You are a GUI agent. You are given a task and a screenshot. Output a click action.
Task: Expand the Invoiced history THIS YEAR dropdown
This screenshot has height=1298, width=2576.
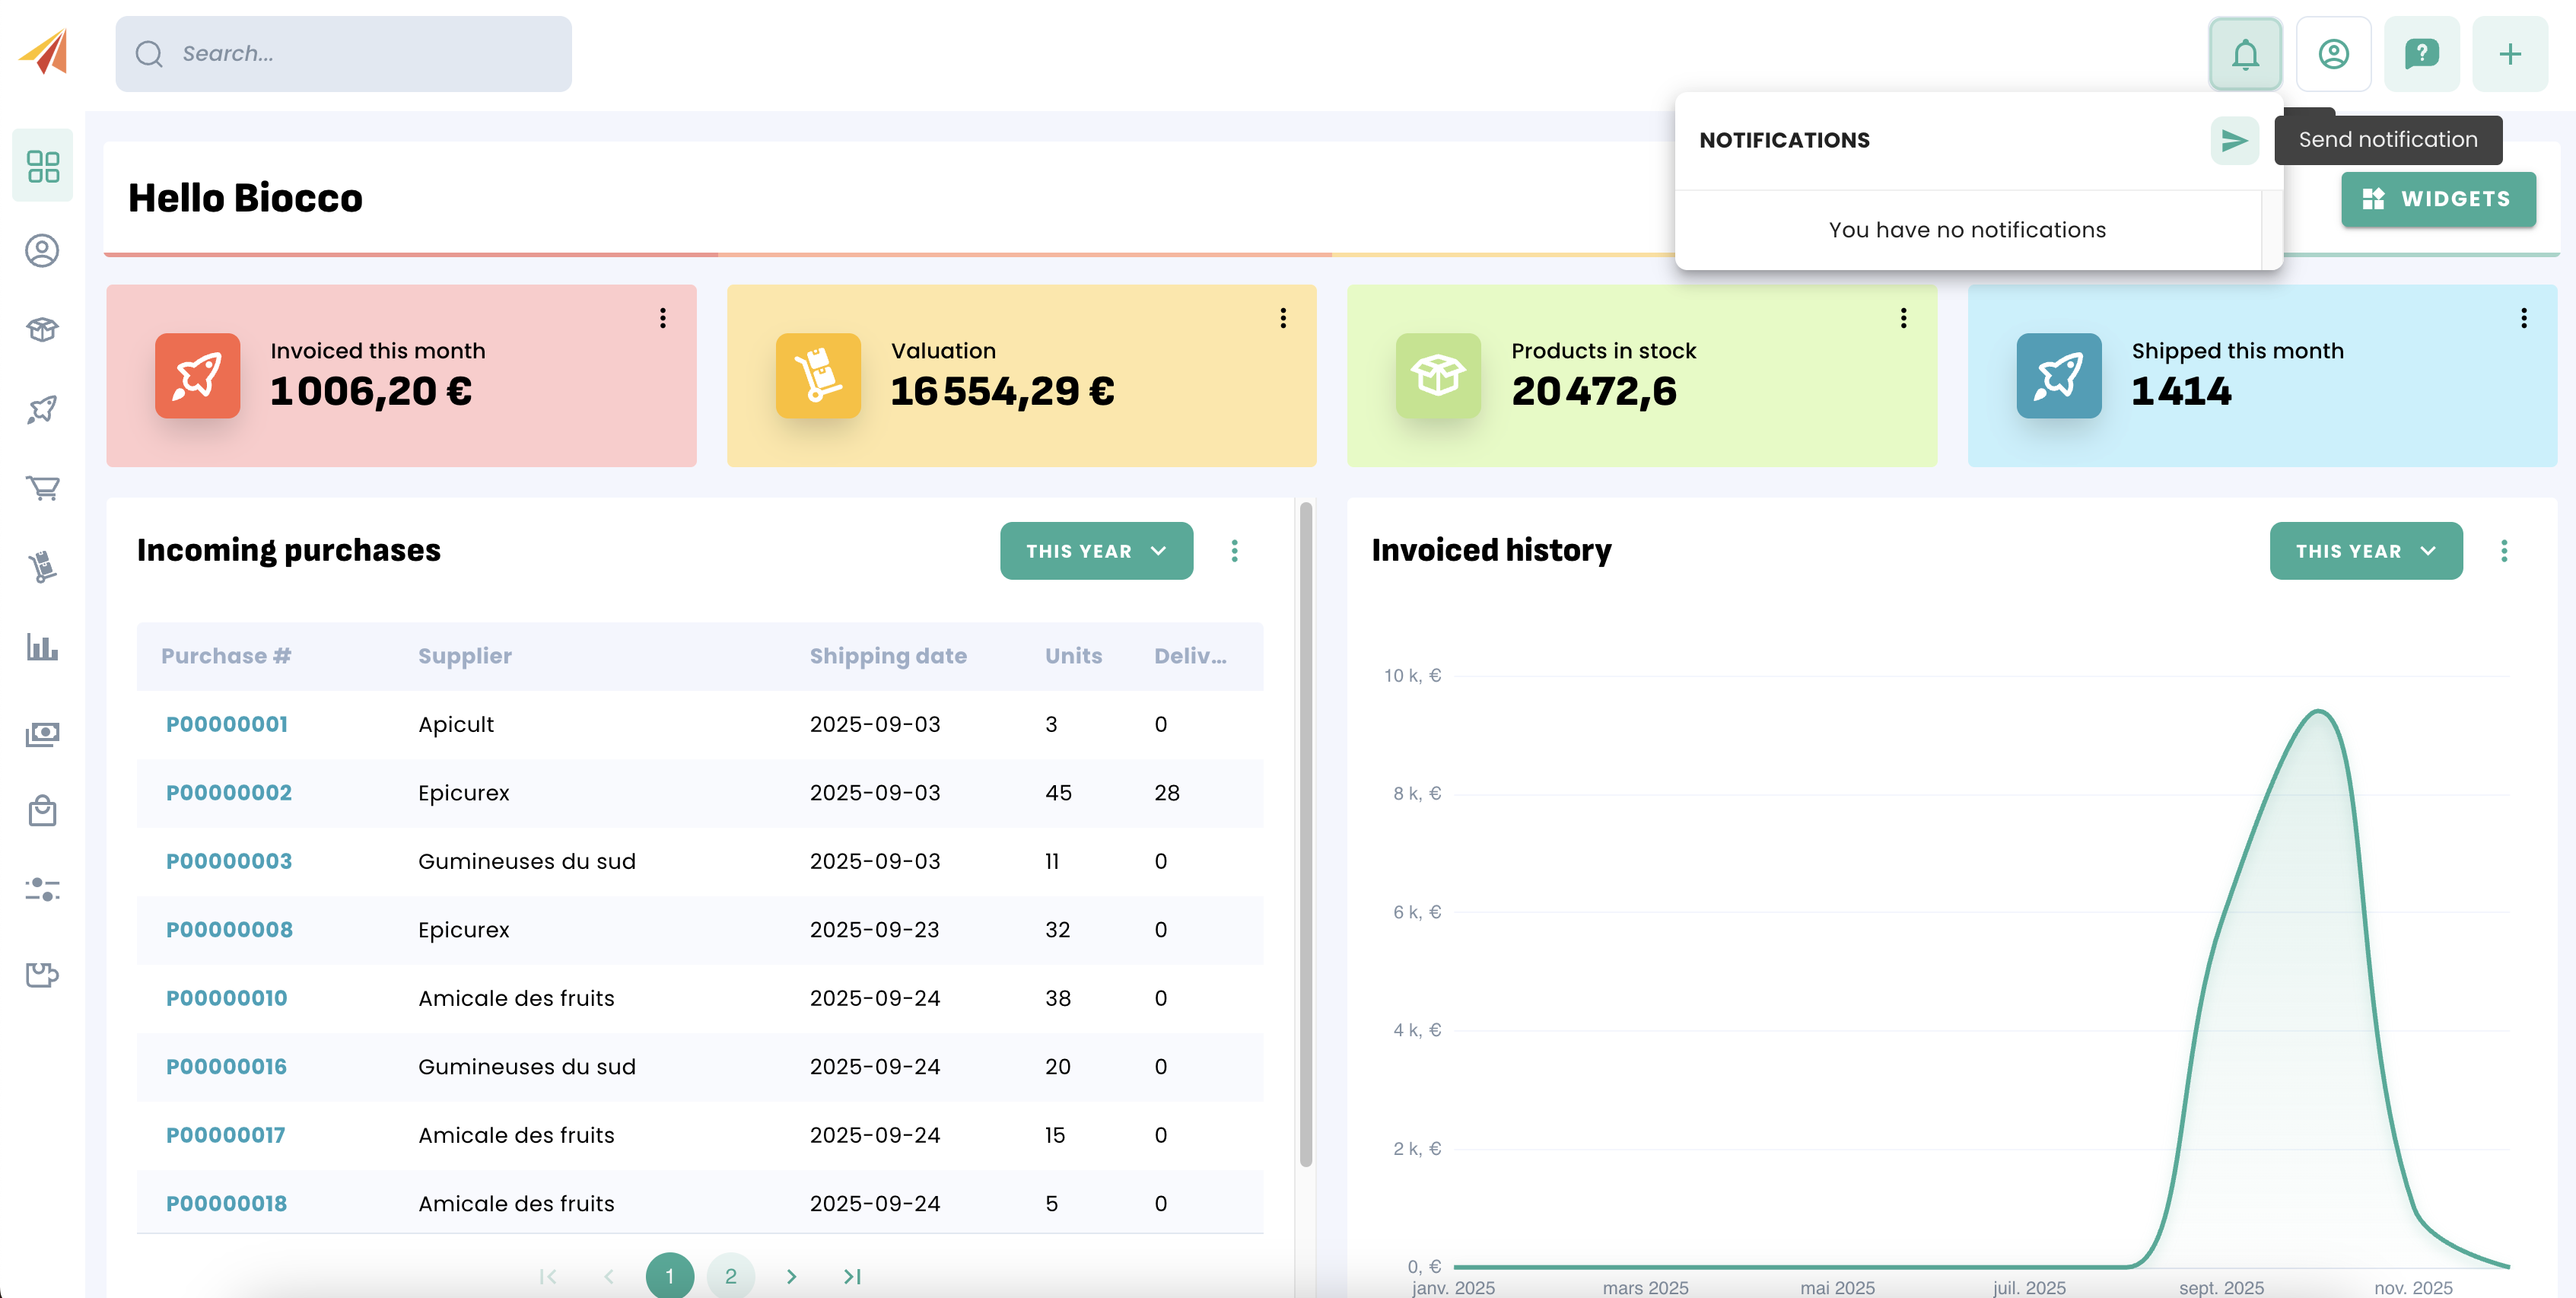coord(2365,551)
